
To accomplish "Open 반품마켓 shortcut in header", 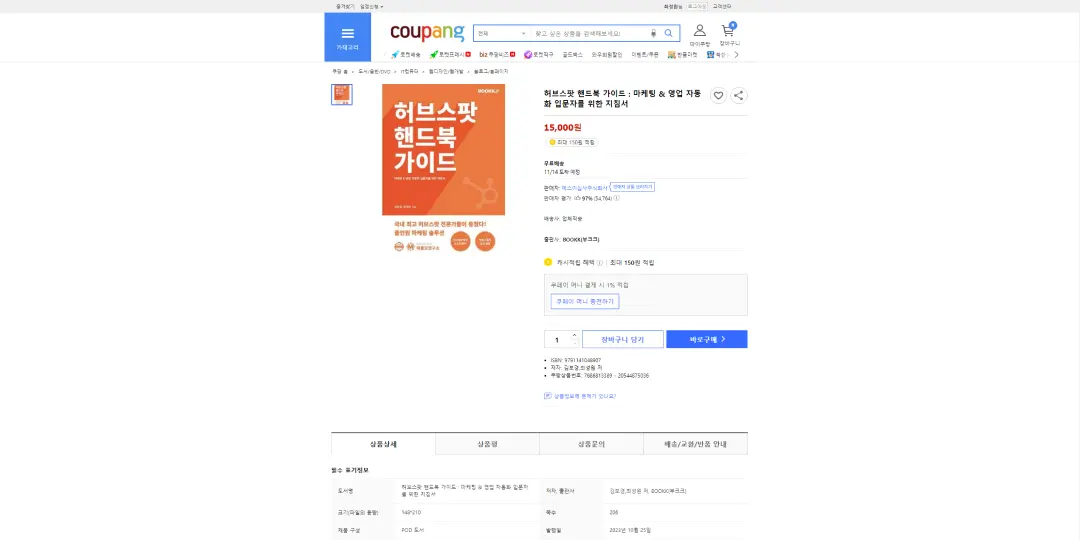I will [x=682, y=54].
